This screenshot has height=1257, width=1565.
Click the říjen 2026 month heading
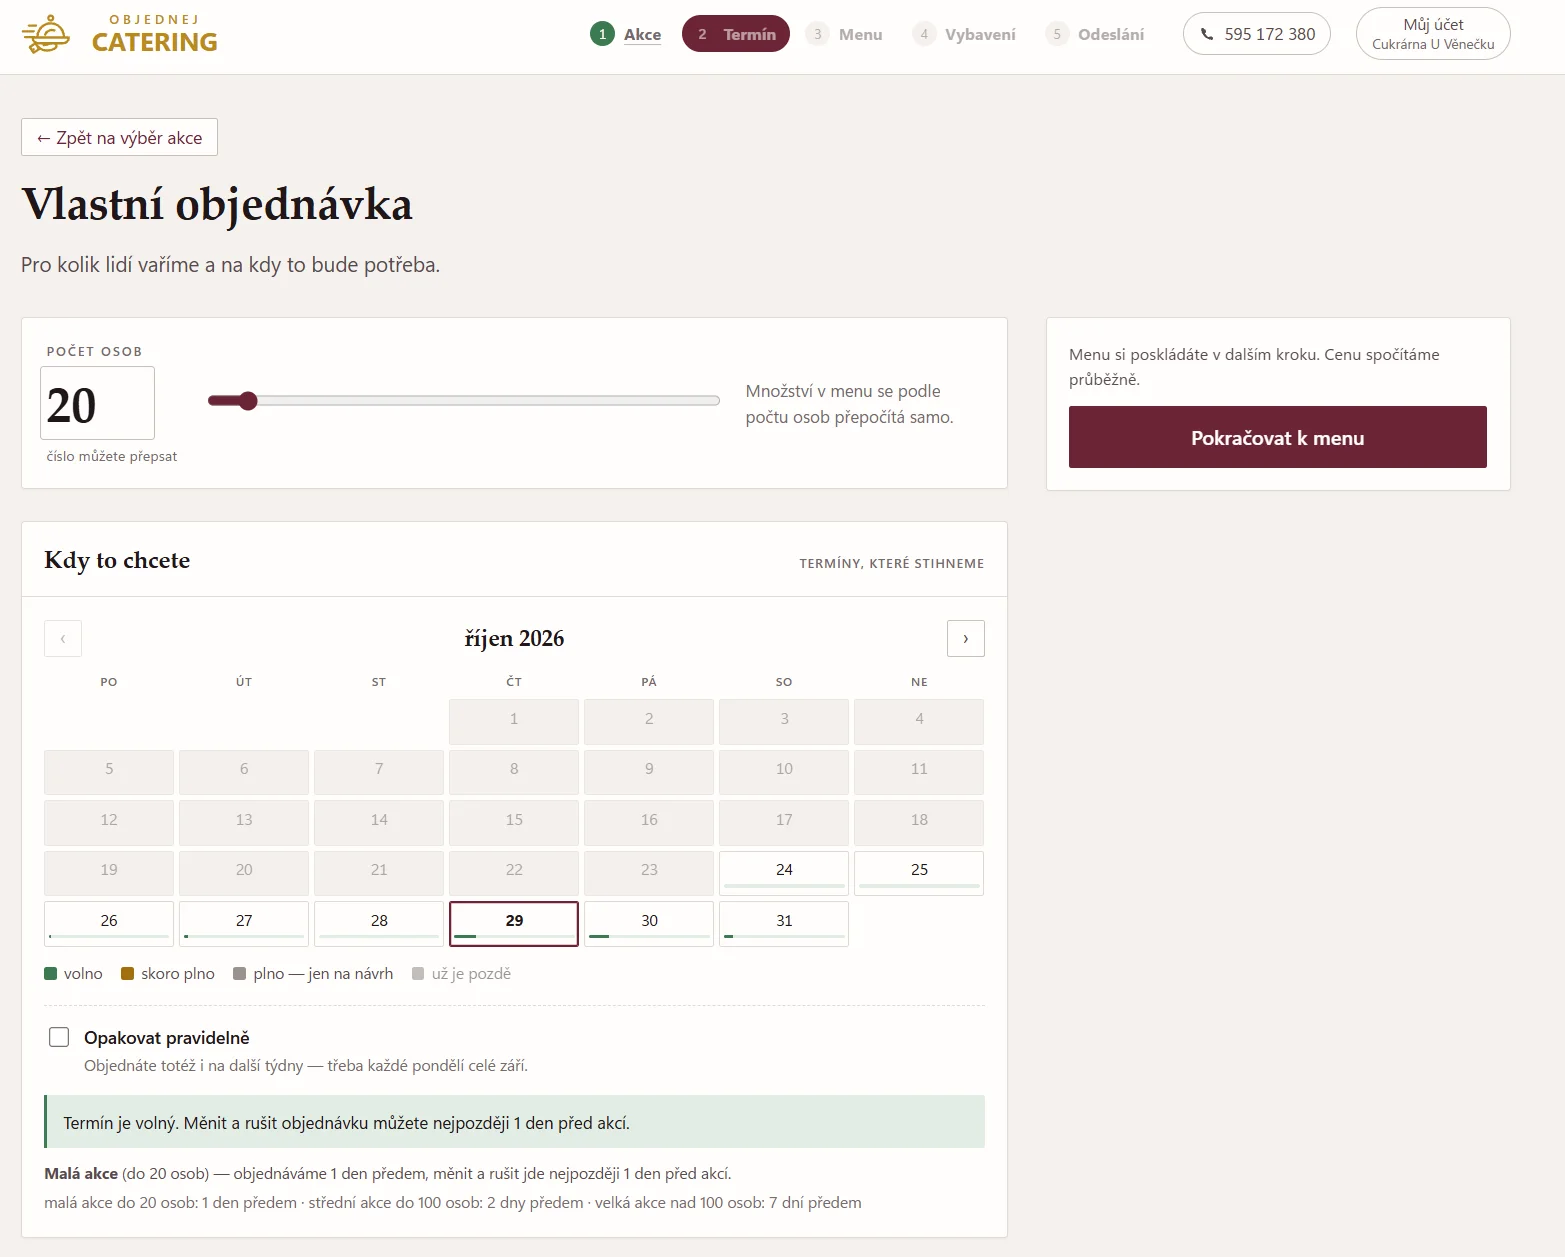point(514,638)
